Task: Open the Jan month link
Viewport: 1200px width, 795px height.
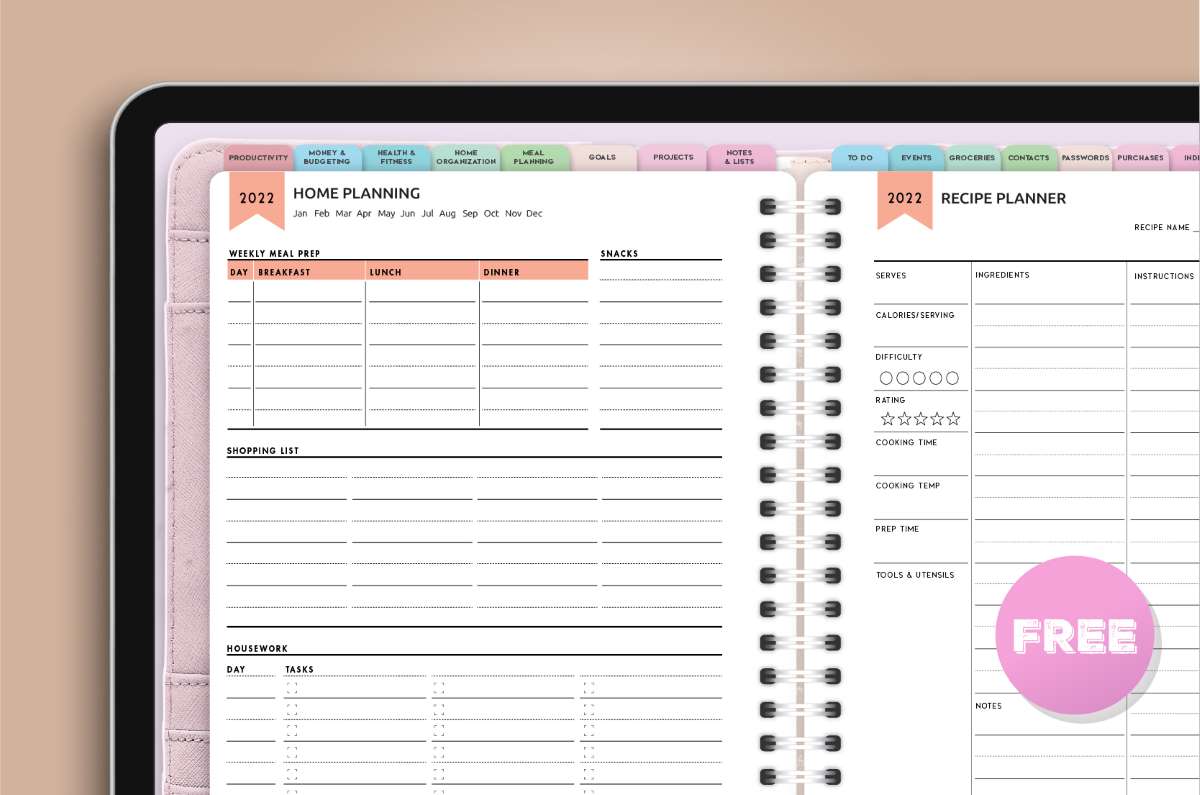Action: (300, 214)
